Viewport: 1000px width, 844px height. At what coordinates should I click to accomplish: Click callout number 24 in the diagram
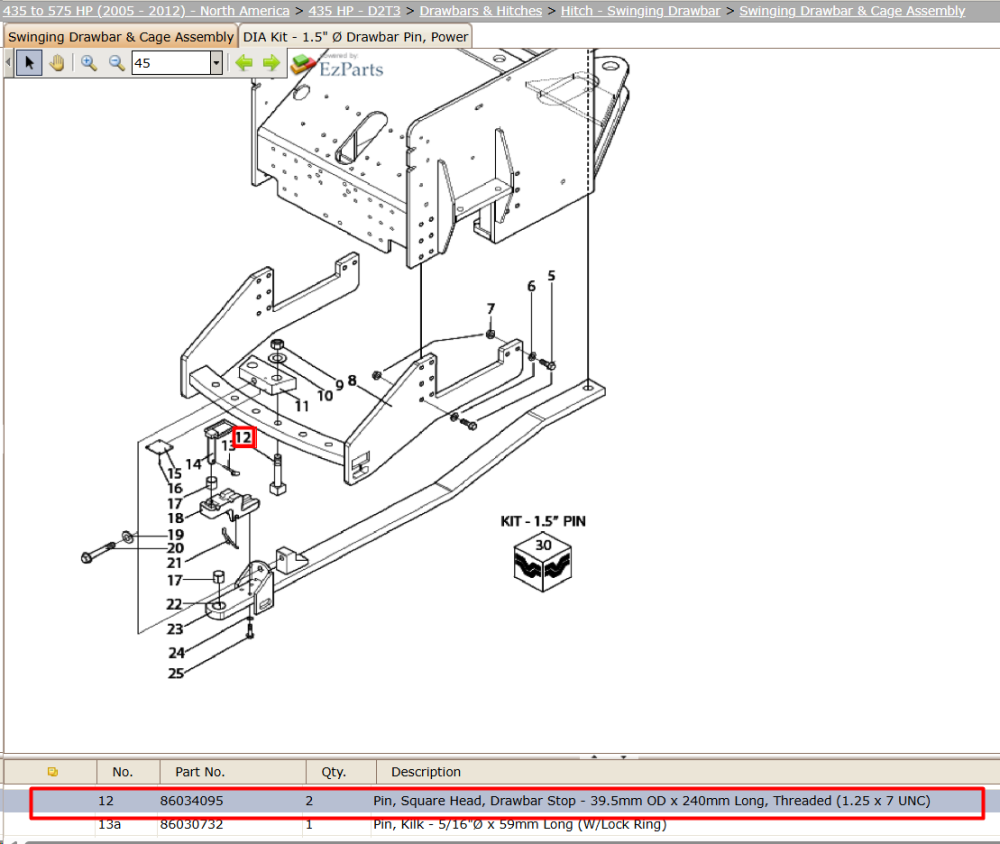point(177,653)
